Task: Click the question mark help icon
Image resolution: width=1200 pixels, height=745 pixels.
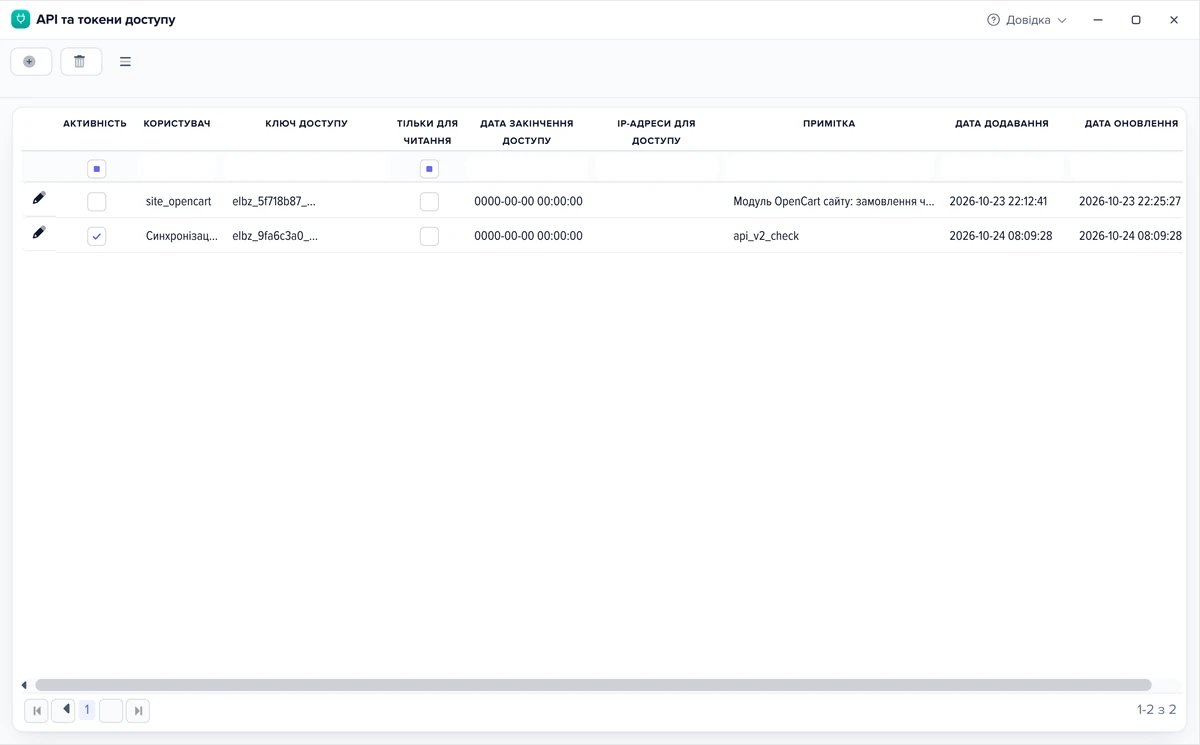Action: 993,20
